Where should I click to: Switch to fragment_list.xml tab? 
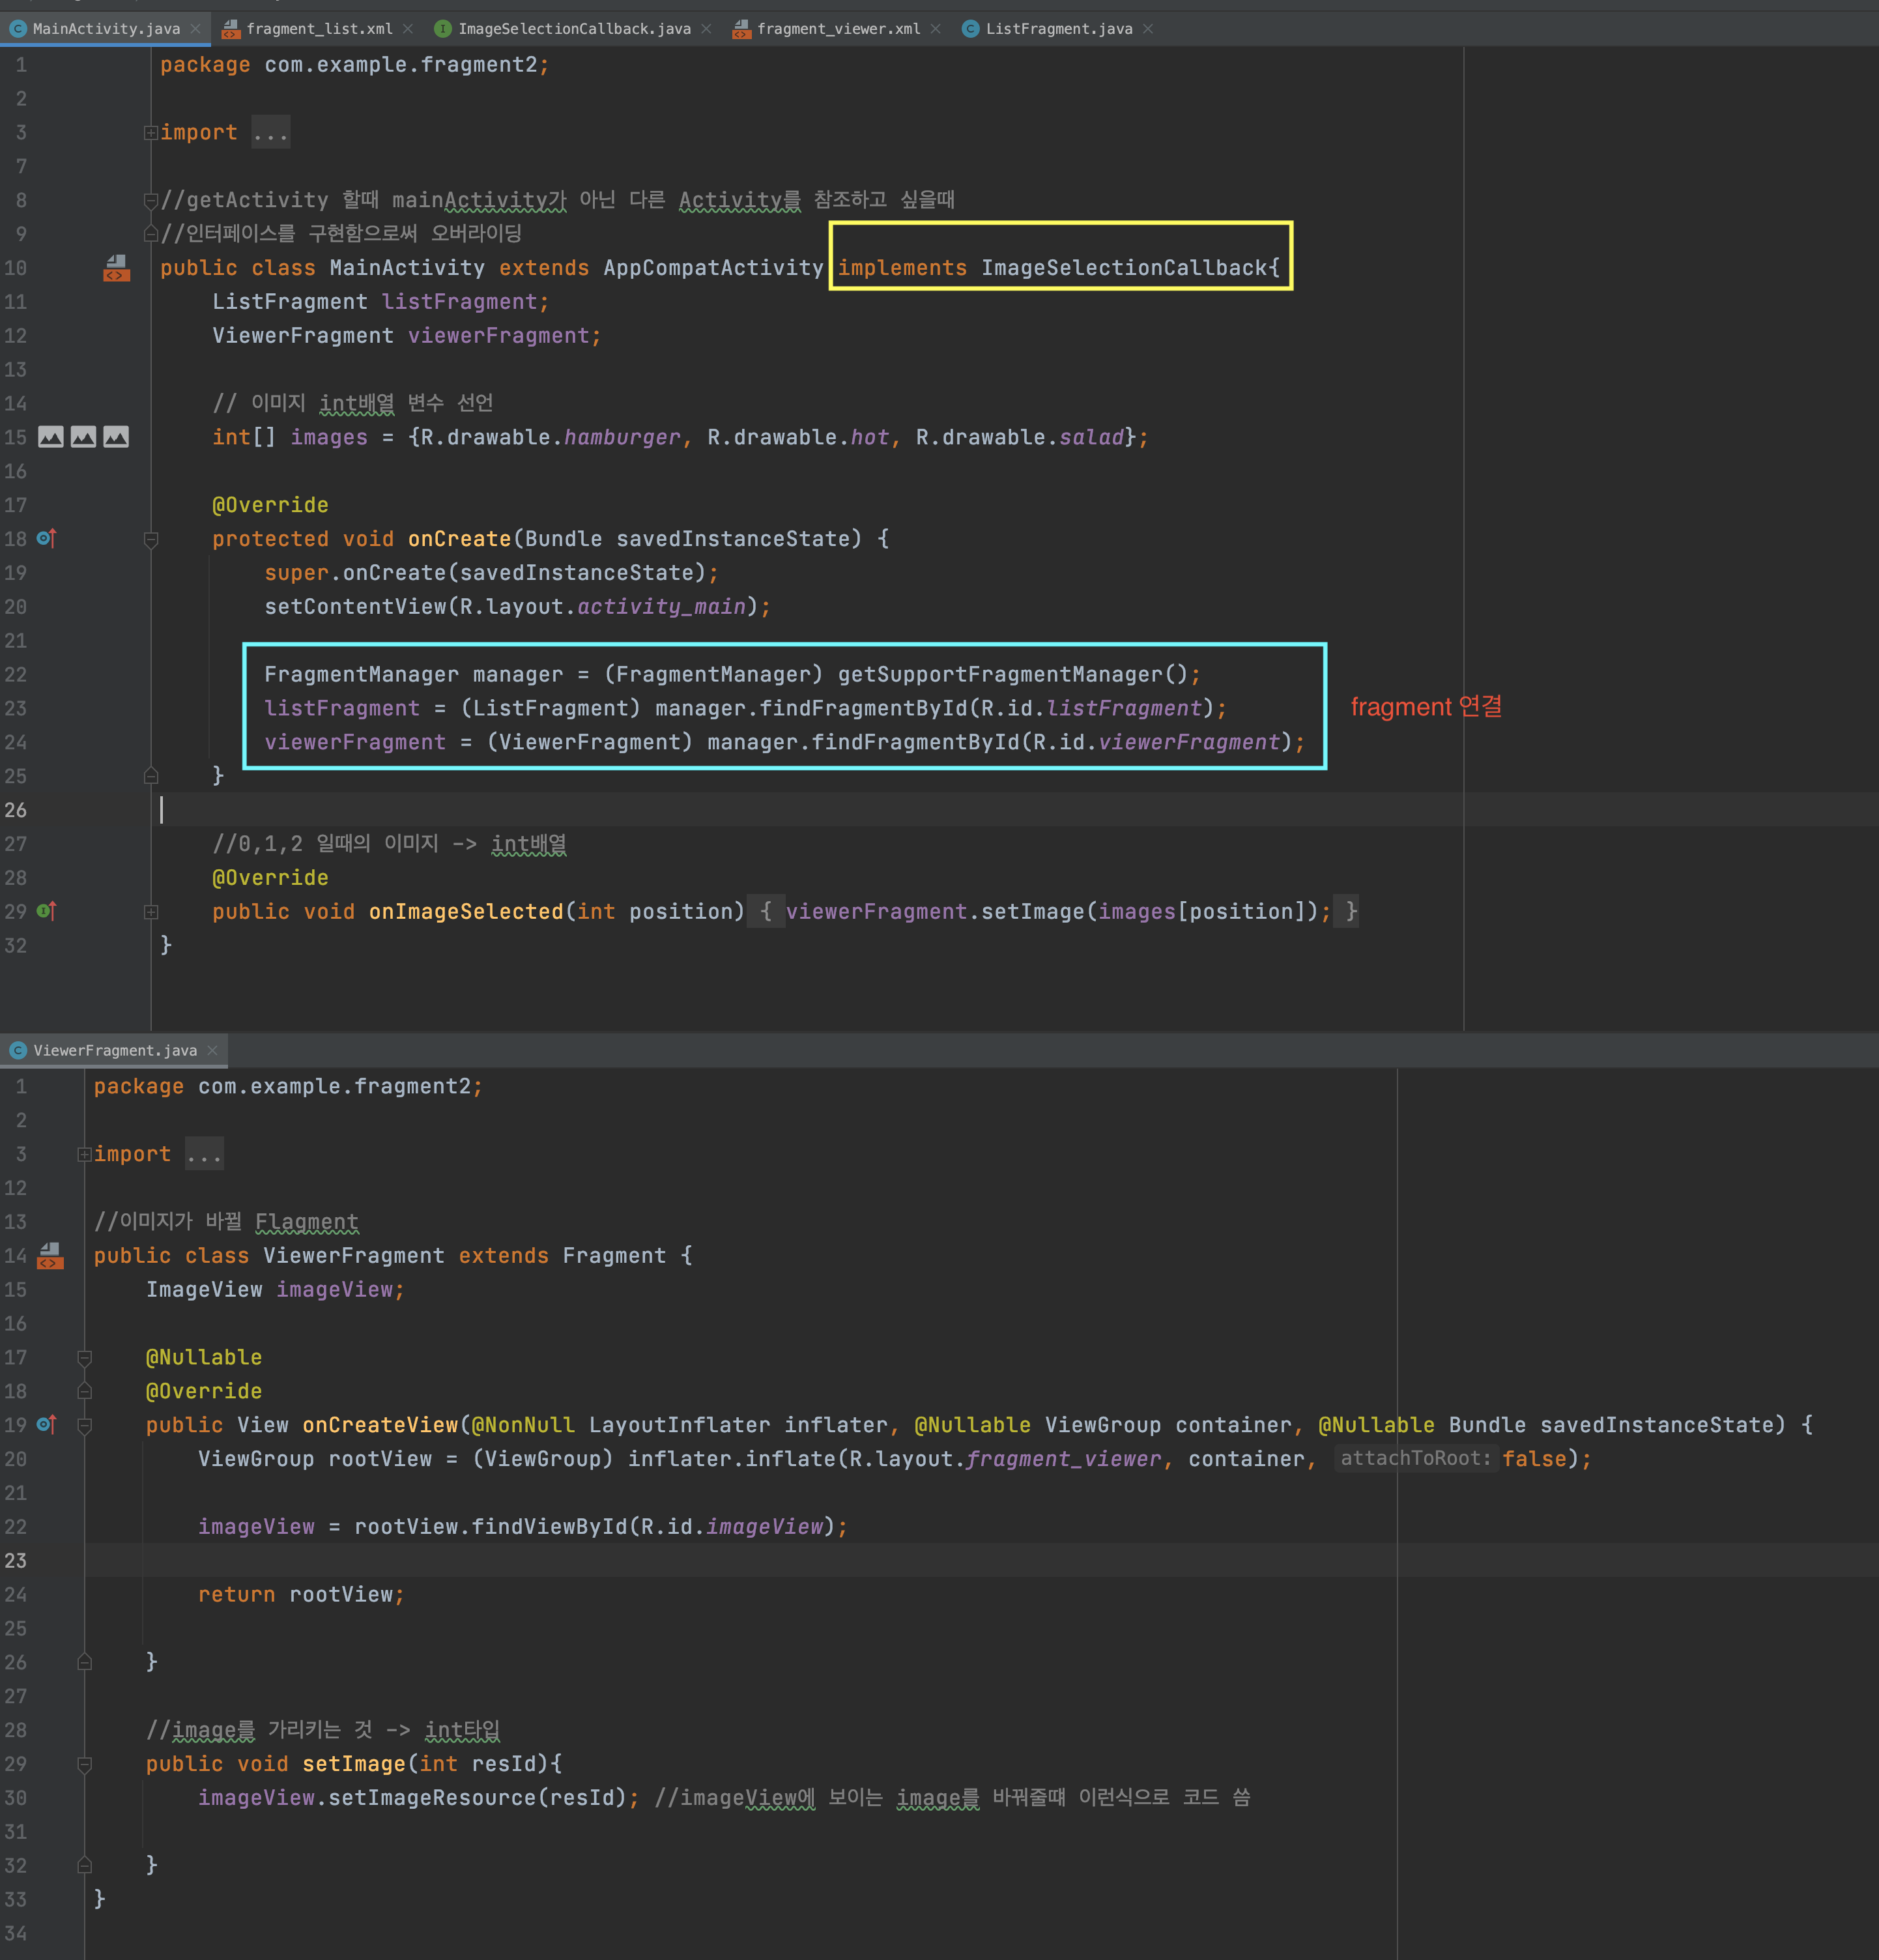coord(318,29)
